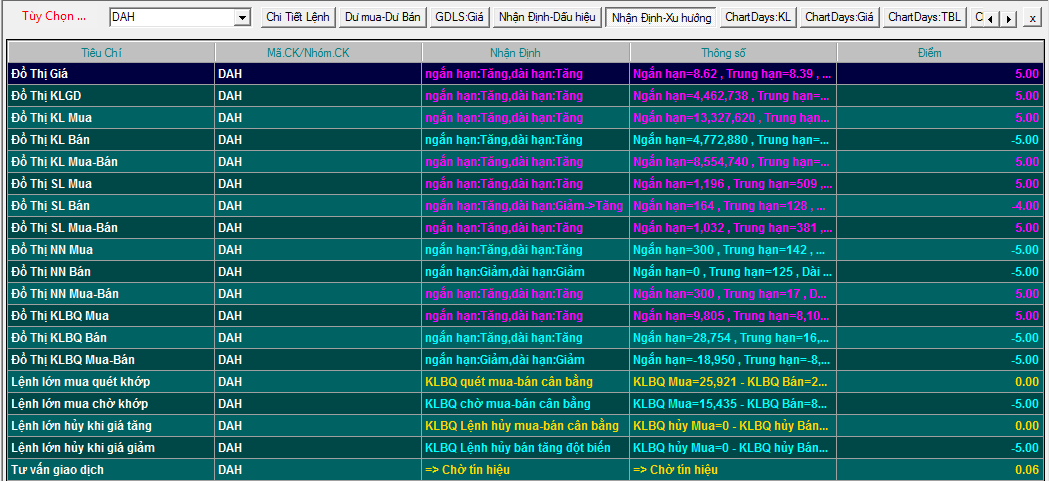Click the Ngắn hạn=8,554,740 parameter cell
The width and height of the screenshot is (1050, 481).
(x=733, y=161)
